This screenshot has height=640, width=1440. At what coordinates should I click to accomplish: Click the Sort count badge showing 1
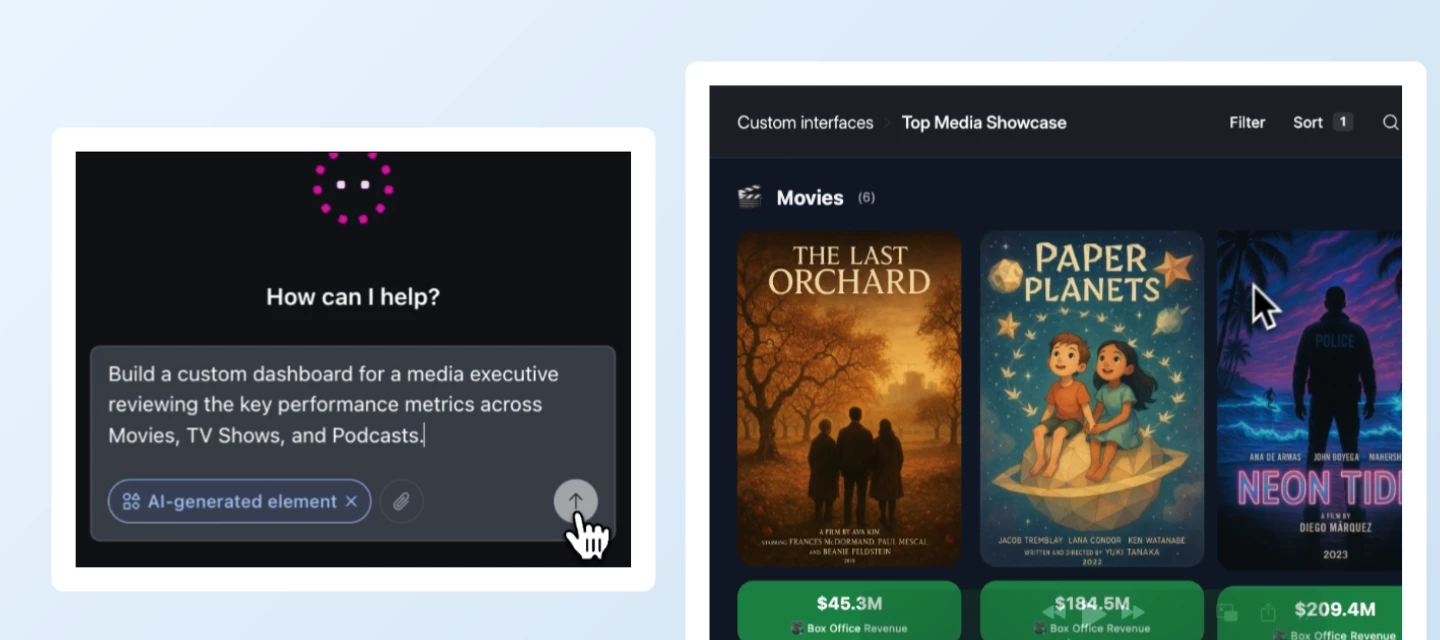click(1343, 122)
